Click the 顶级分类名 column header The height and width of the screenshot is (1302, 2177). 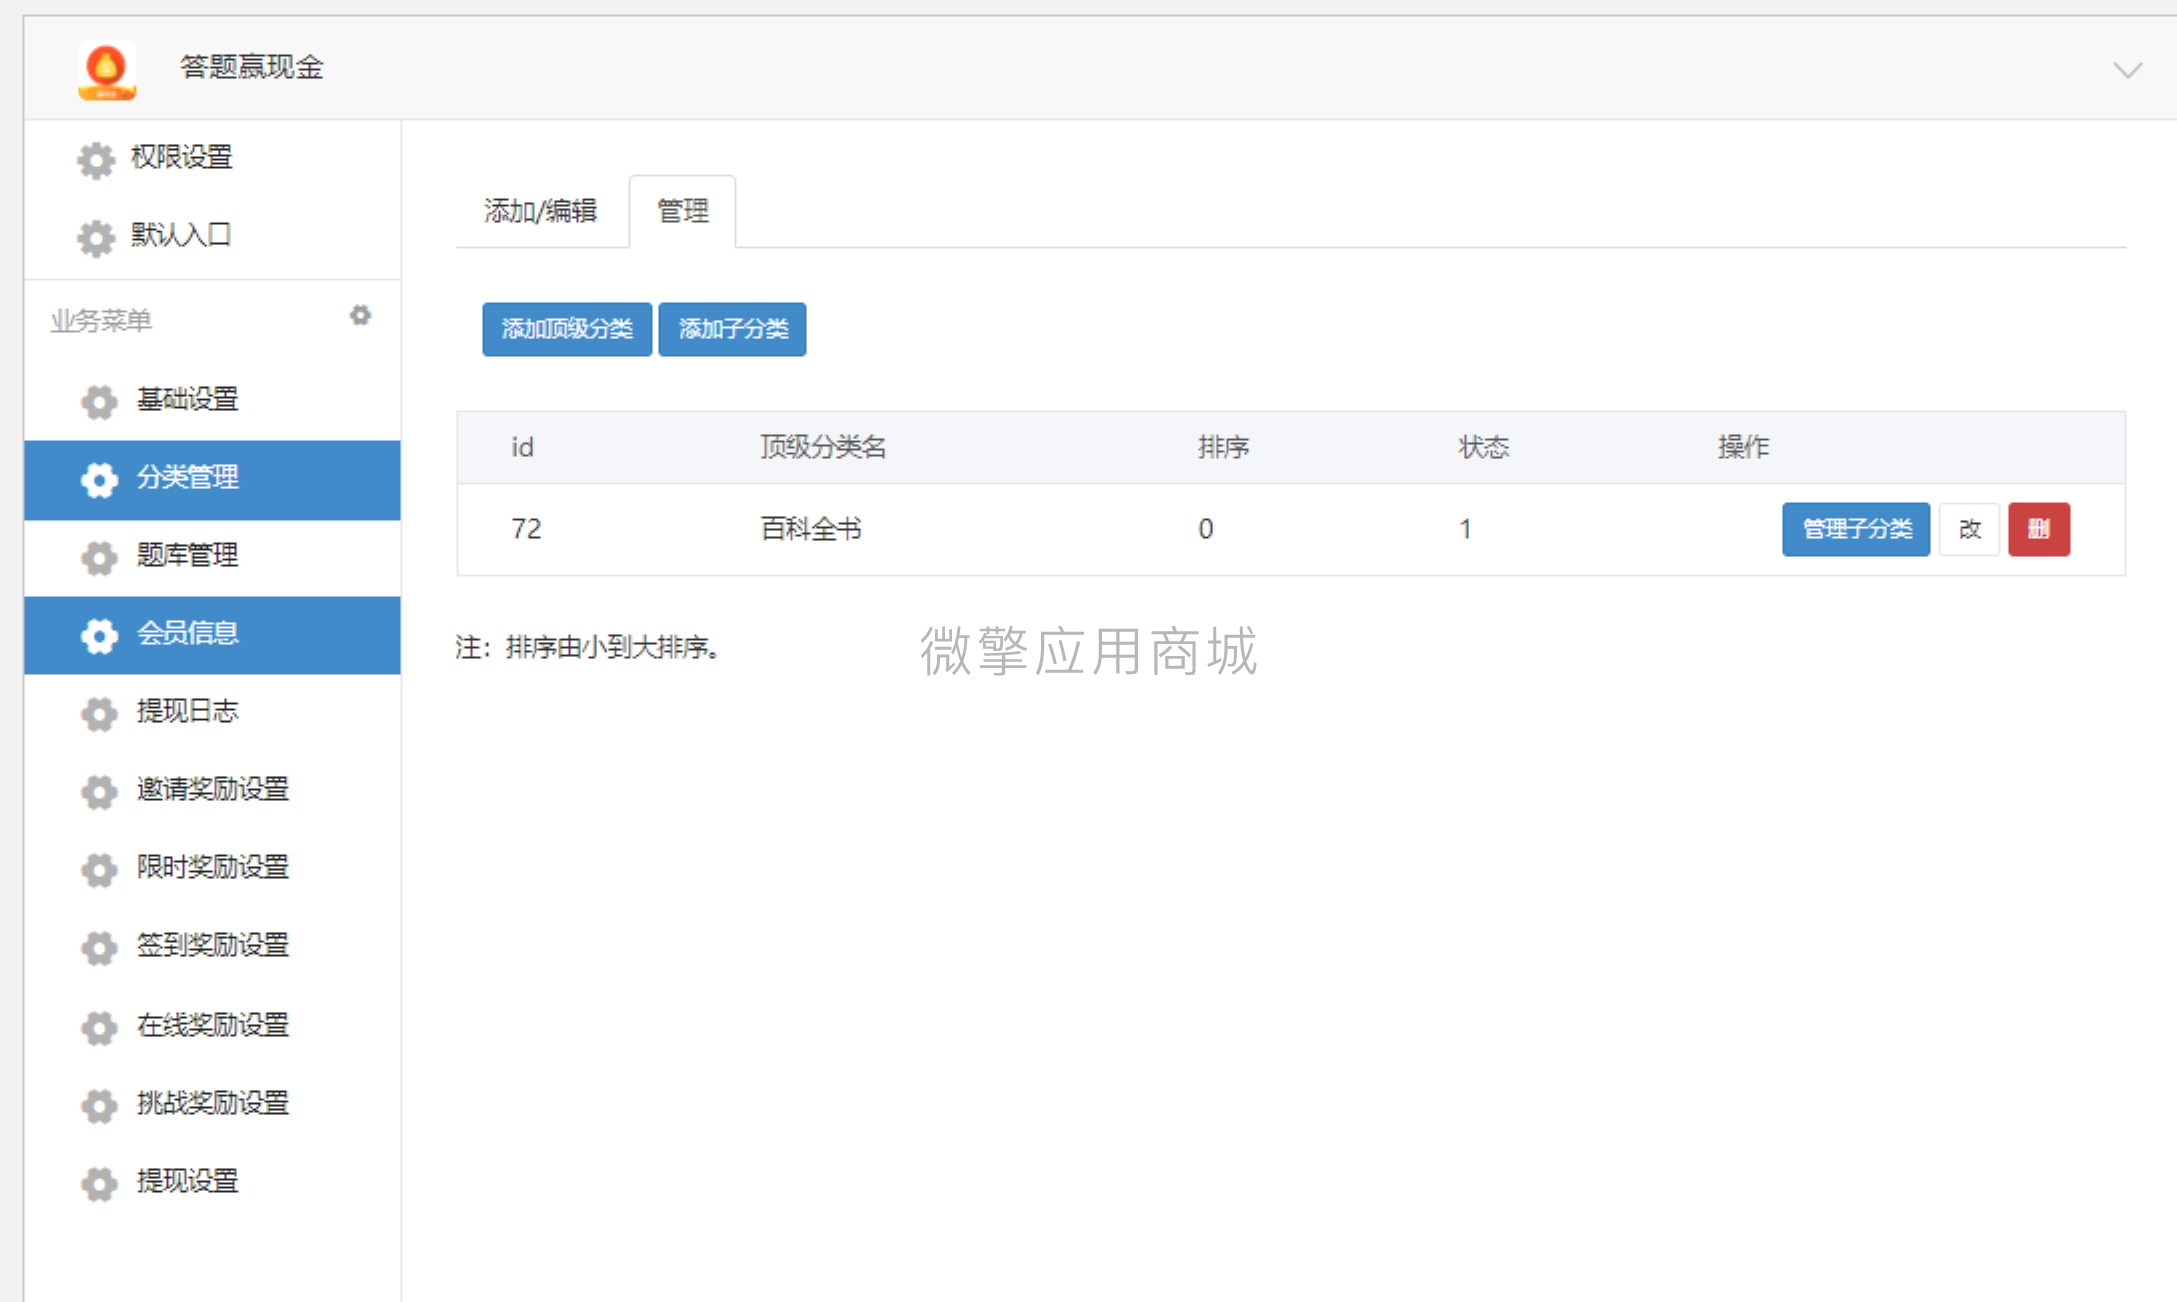[x=823, y=447]
